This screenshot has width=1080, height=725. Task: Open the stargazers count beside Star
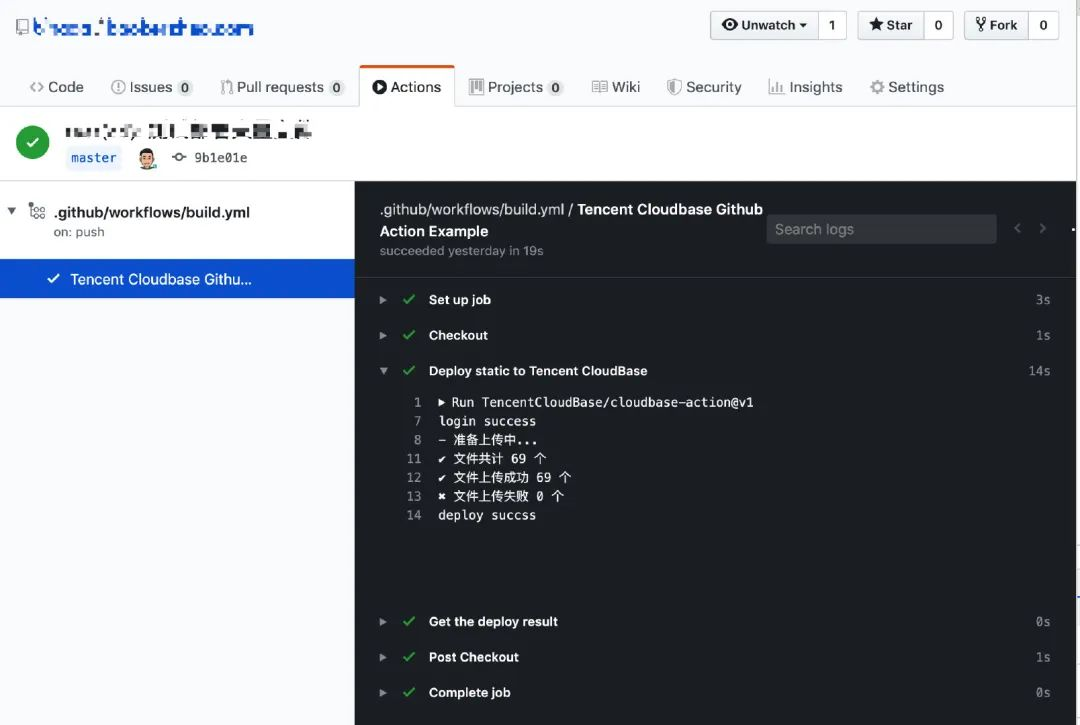pyautogui.click(x=938, y=25)
